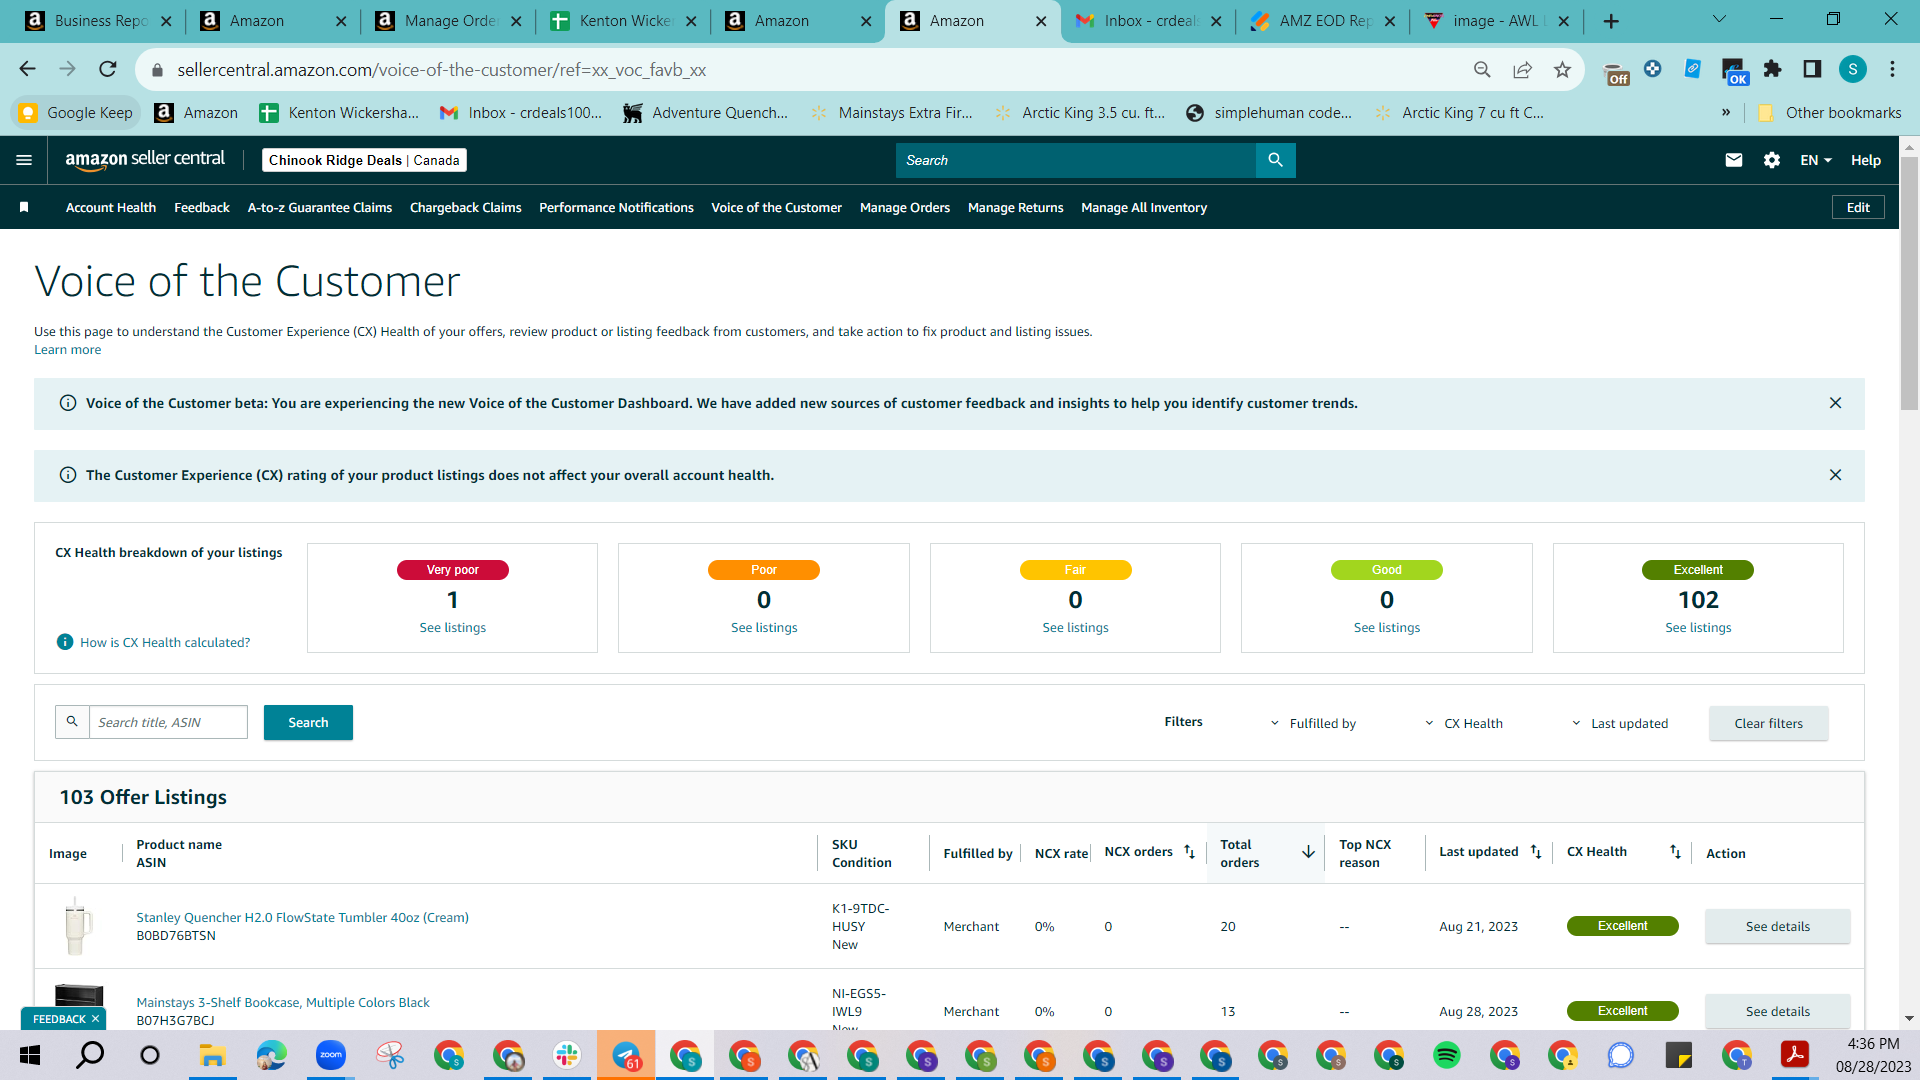Go to Manage Orders

click(905, 207)
